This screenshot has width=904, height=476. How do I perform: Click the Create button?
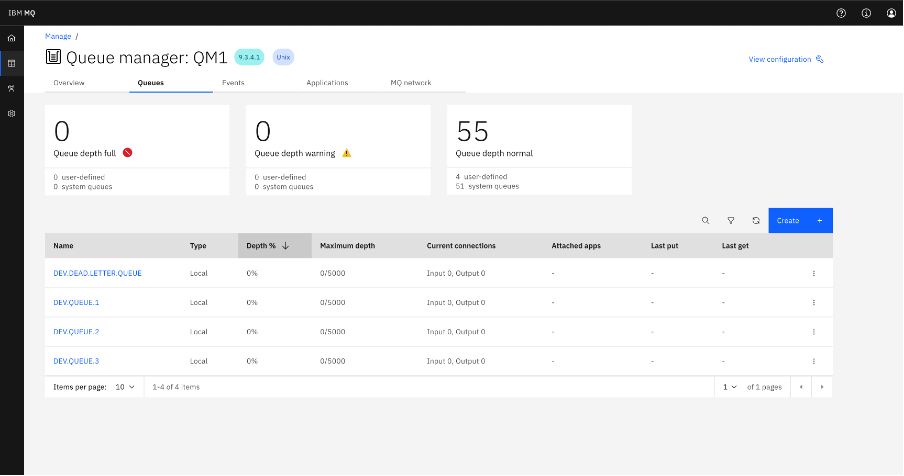click(800, 220)
